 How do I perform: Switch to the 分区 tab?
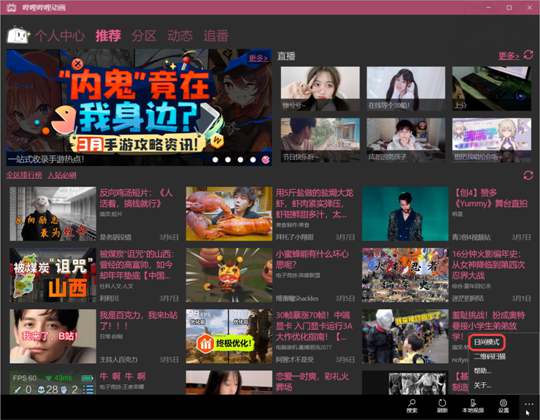coord(144,35)
